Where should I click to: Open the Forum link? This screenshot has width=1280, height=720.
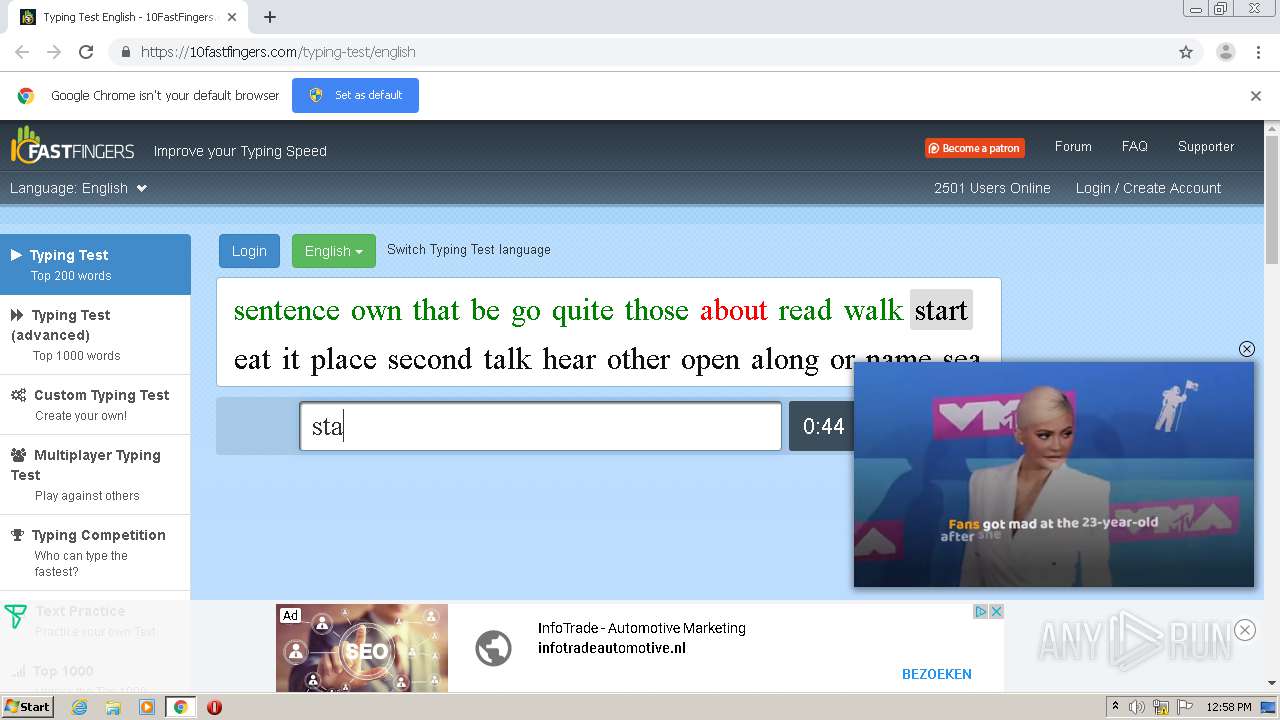(1073, 146)
